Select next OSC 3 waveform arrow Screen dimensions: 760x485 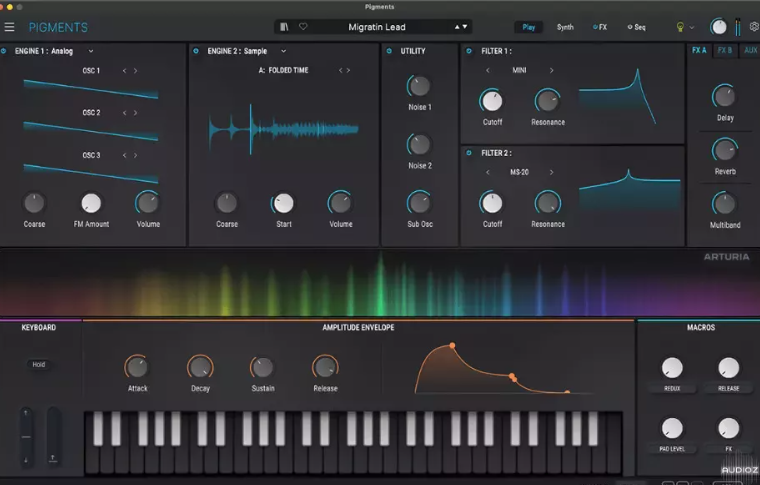coord(135,156)
